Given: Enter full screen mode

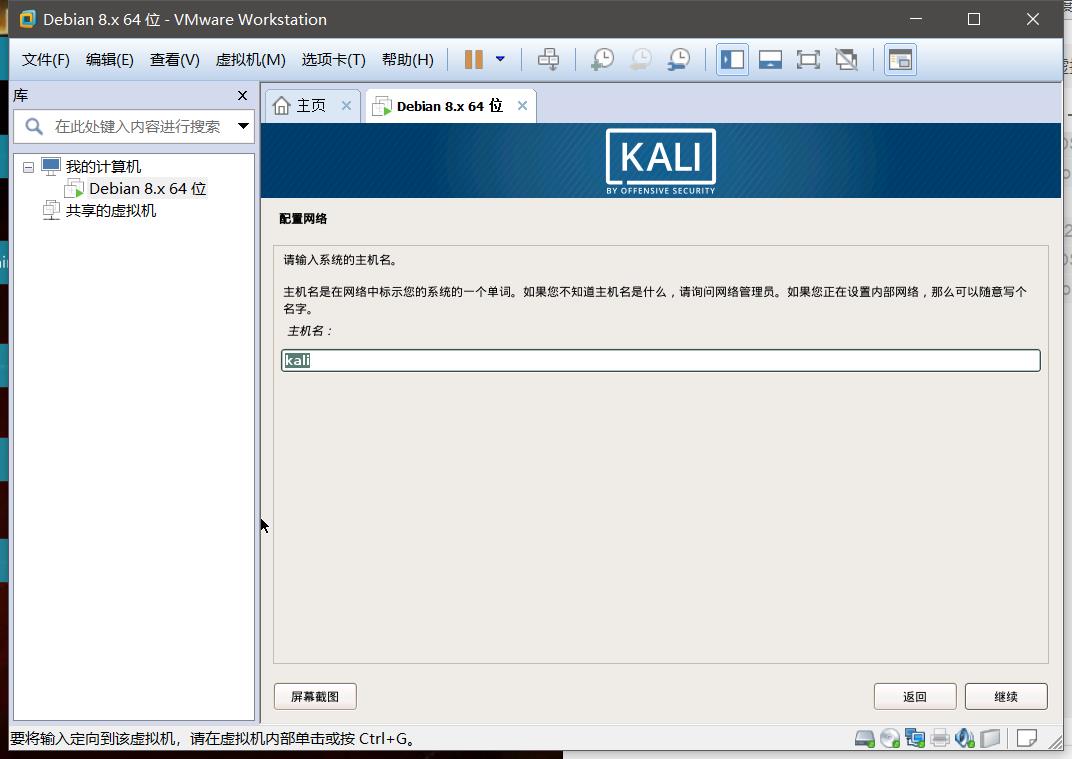Looking at the screenshot, I should (808, 59).
